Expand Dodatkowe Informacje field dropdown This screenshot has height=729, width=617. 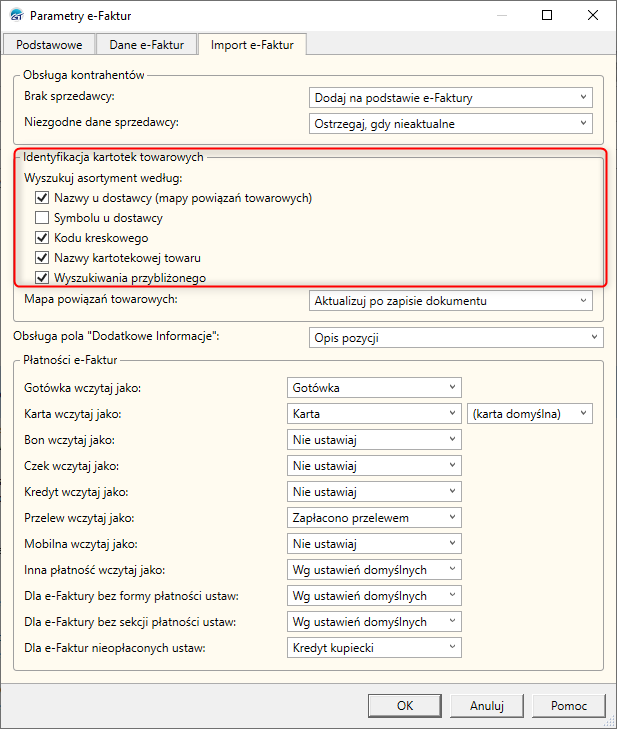(x=456, y=338)
